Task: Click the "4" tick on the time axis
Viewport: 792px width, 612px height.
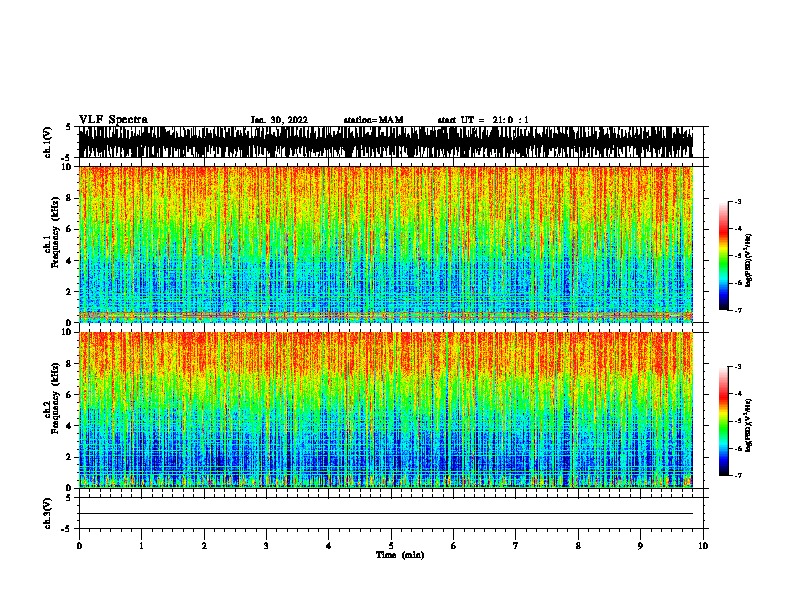Action: tap(329, 546)
